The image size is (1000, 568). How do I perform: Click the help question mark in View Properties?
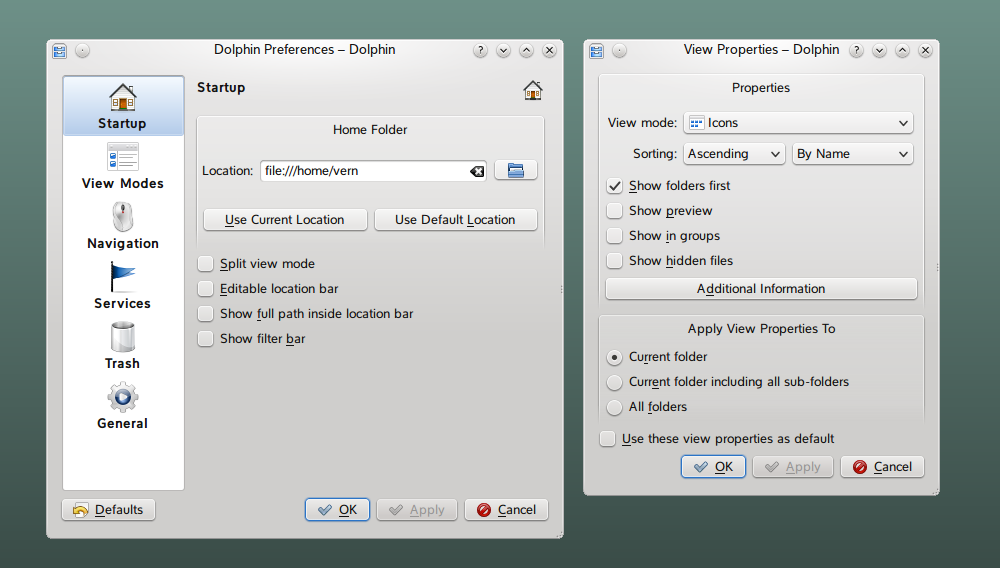pyautogui.click(x=857, y=50)
